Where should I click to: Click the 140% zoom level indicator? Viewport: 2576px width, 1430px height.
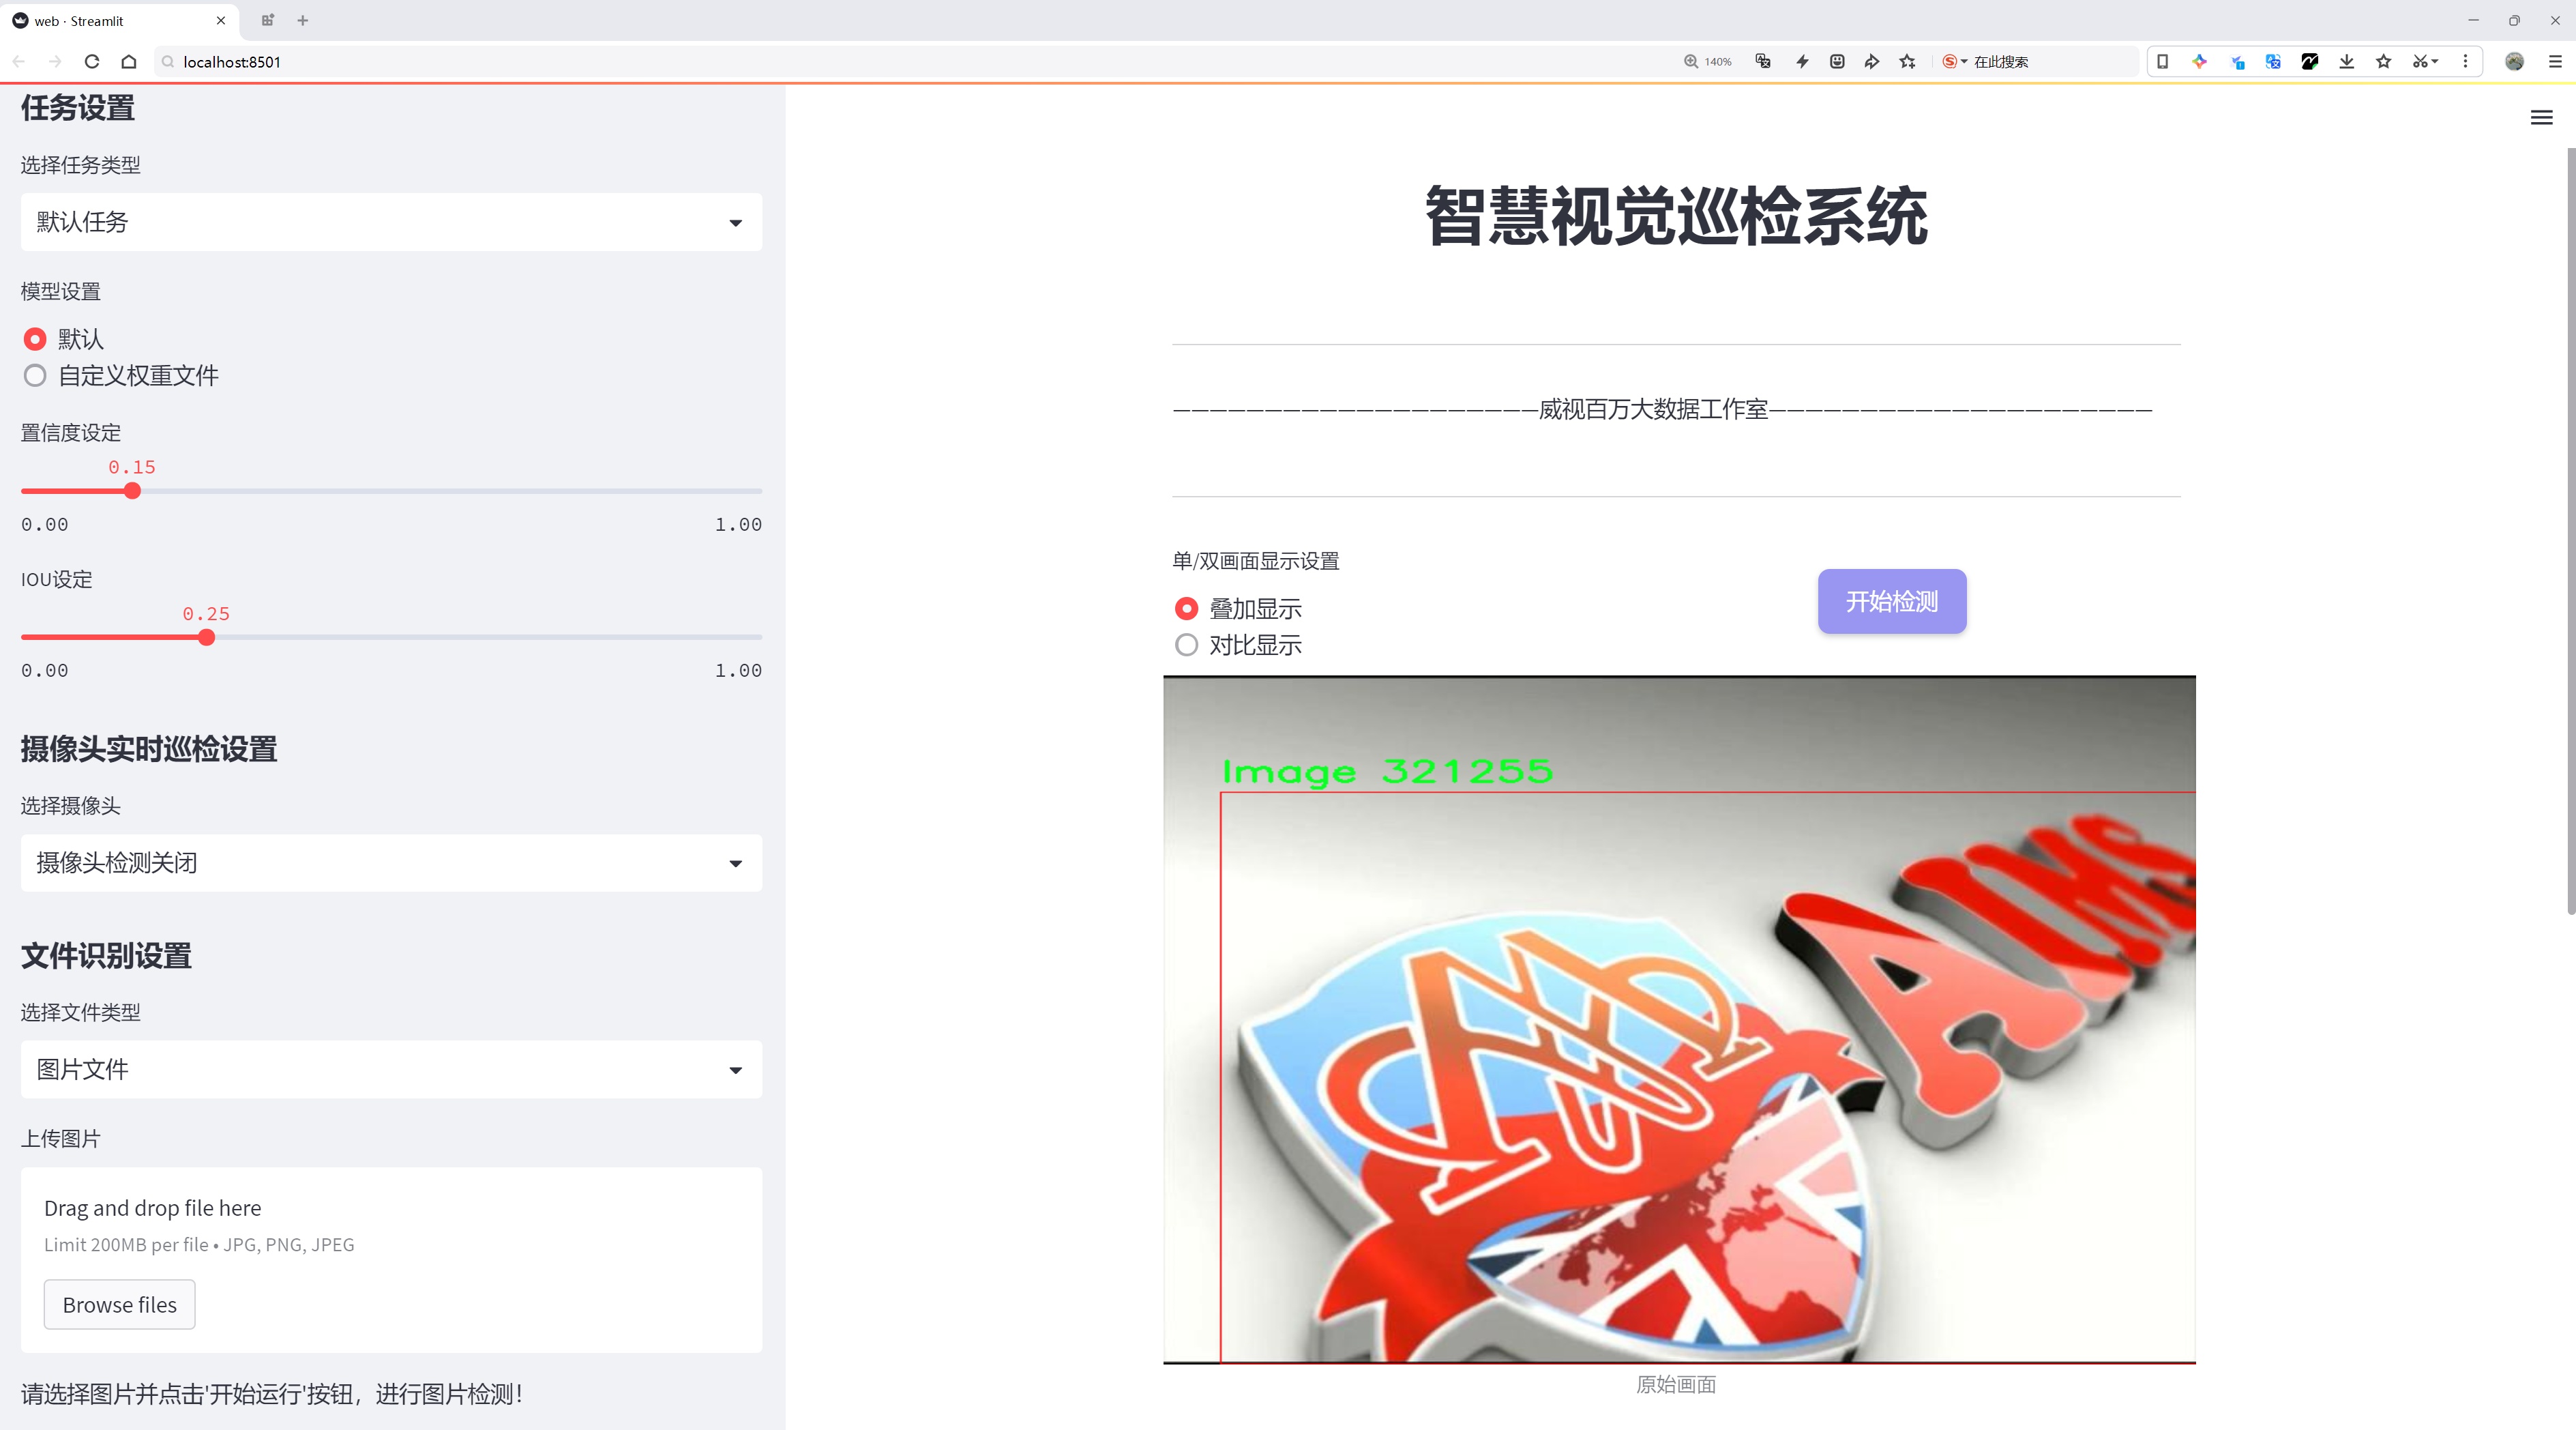1708,62
